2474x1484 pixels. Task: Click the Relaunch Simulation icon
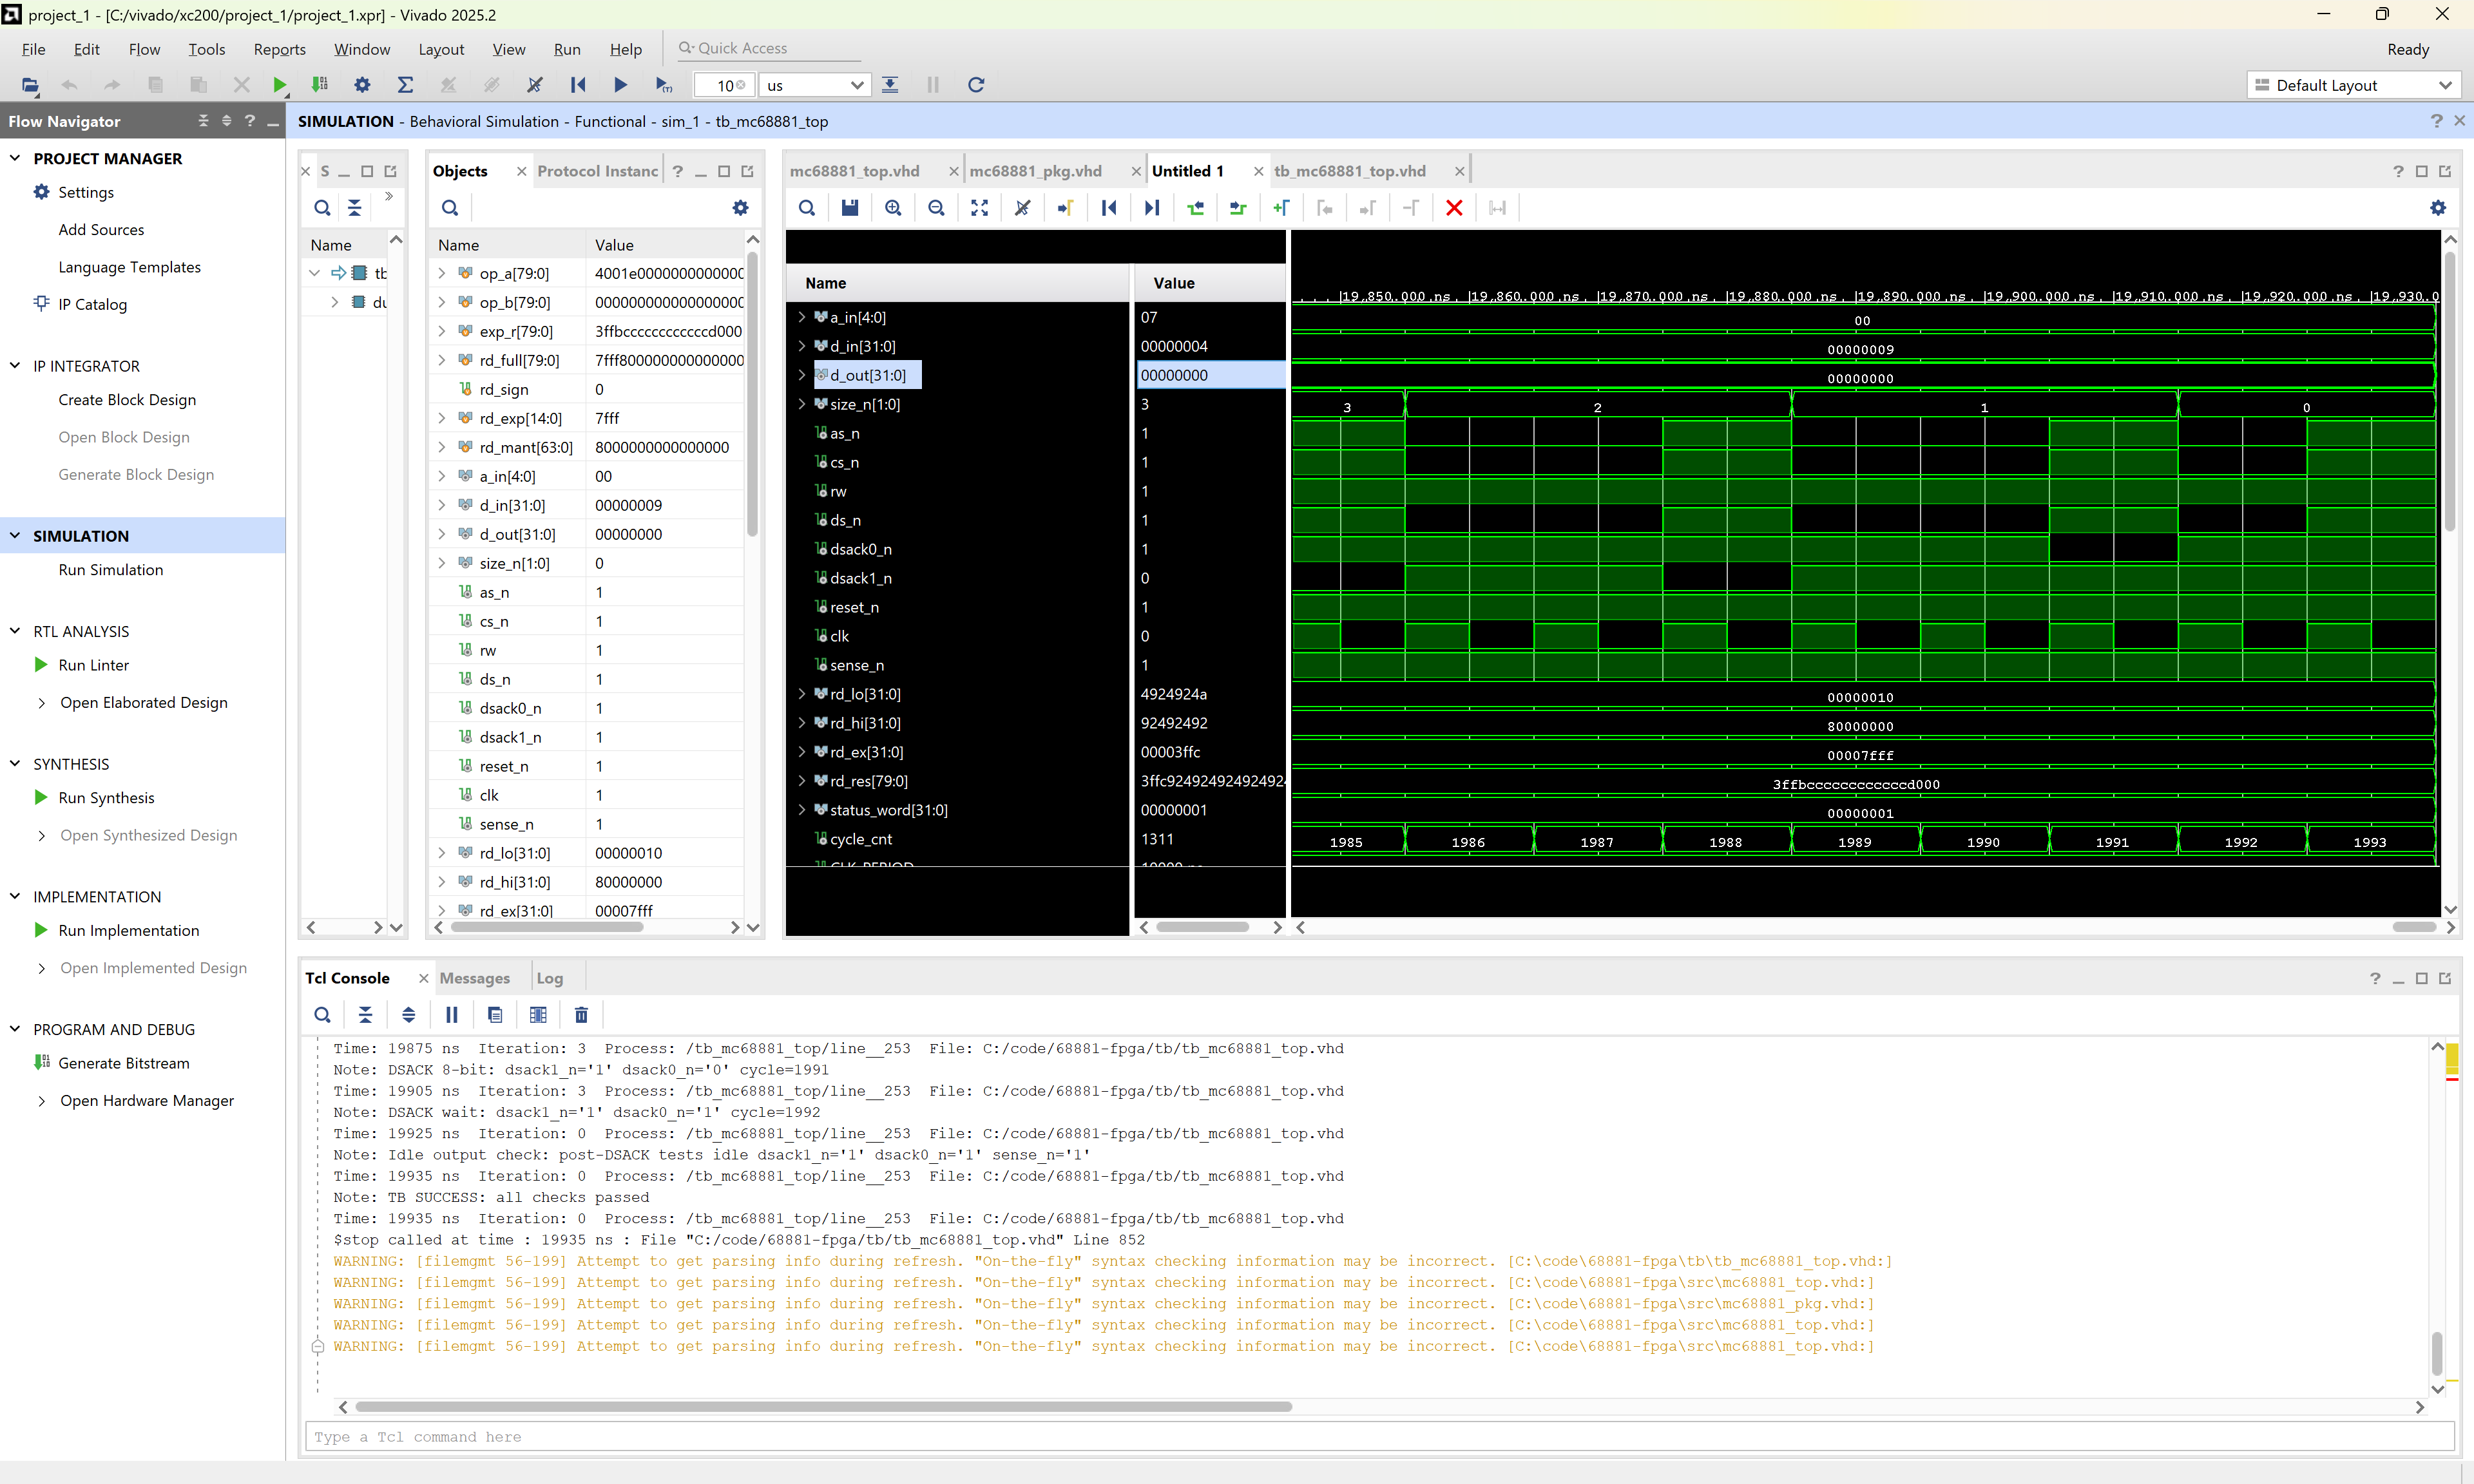pyautogui.click(x=976, y=85)
